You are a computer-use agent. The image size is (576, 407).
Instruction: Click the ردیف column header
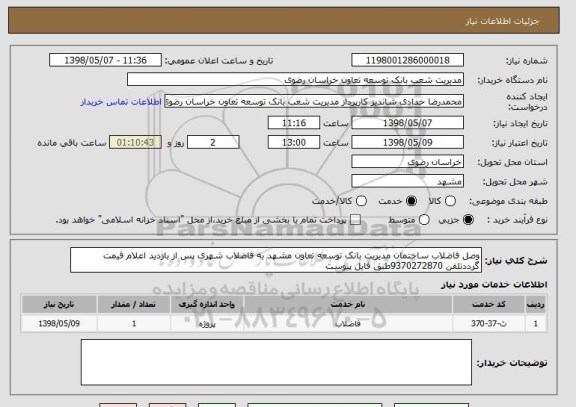536,304
